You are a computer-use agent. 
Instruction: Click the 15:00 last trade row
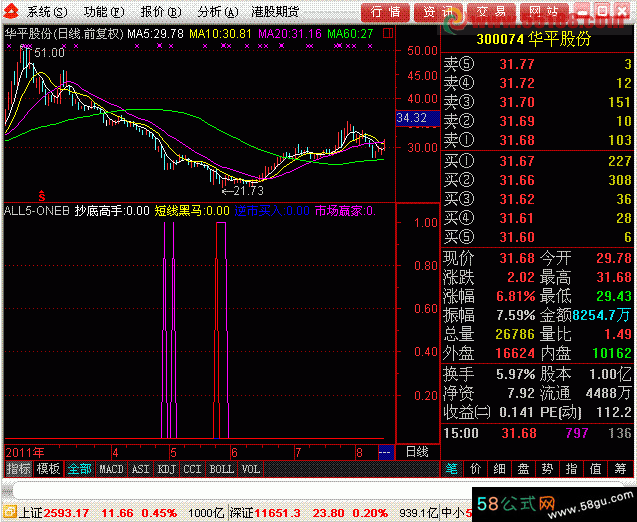[537, 433]
